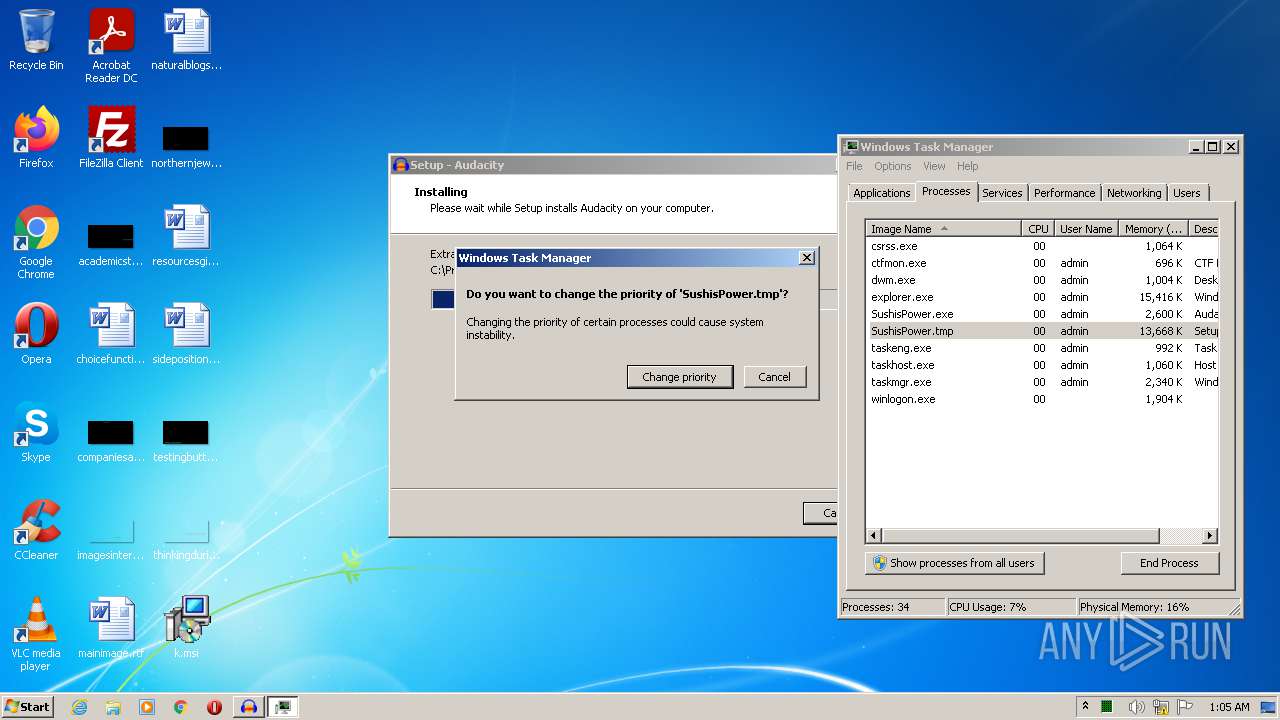Select the companiesa desktop file icon
Image resolution: width=1280 pixels, height=720 pixels.
pos(111,440)
